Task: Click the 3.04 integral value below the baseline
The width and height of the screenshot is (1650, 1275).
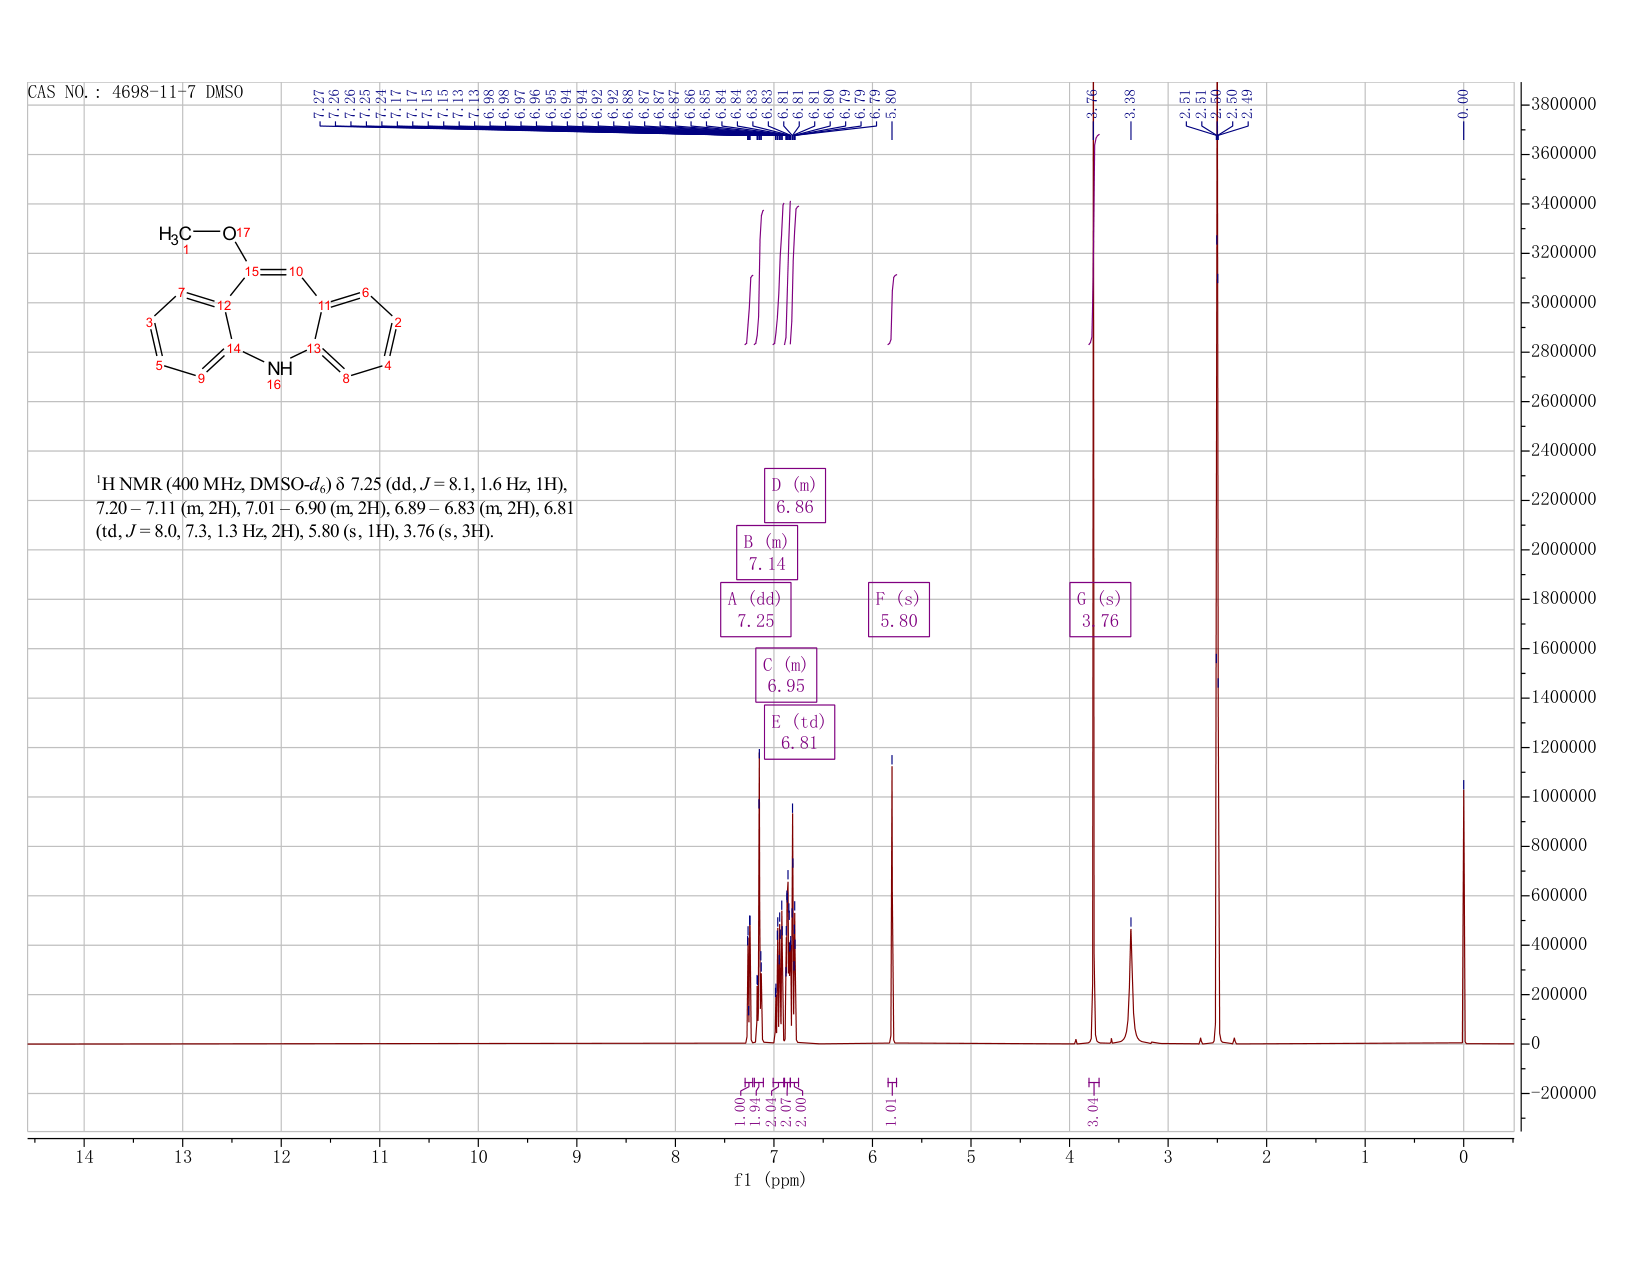Action: 1093,1111
